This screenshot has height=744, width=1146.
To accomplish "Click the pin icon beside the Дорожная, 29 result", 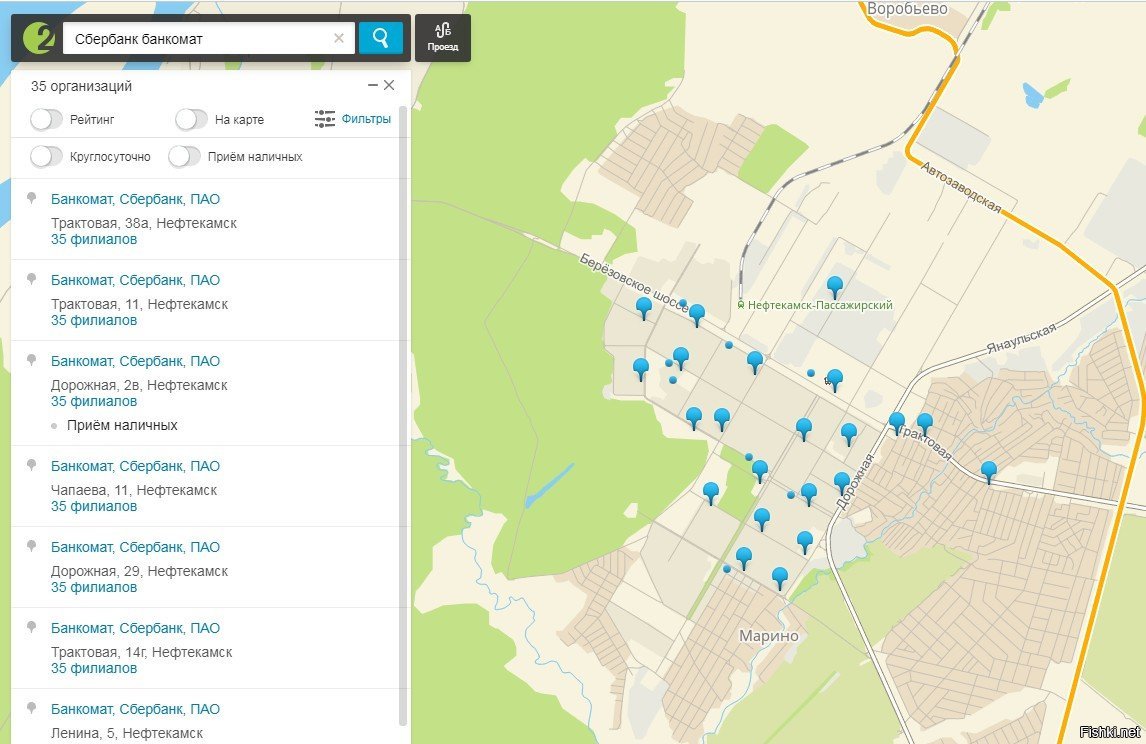I will click(x=31, y=547).
